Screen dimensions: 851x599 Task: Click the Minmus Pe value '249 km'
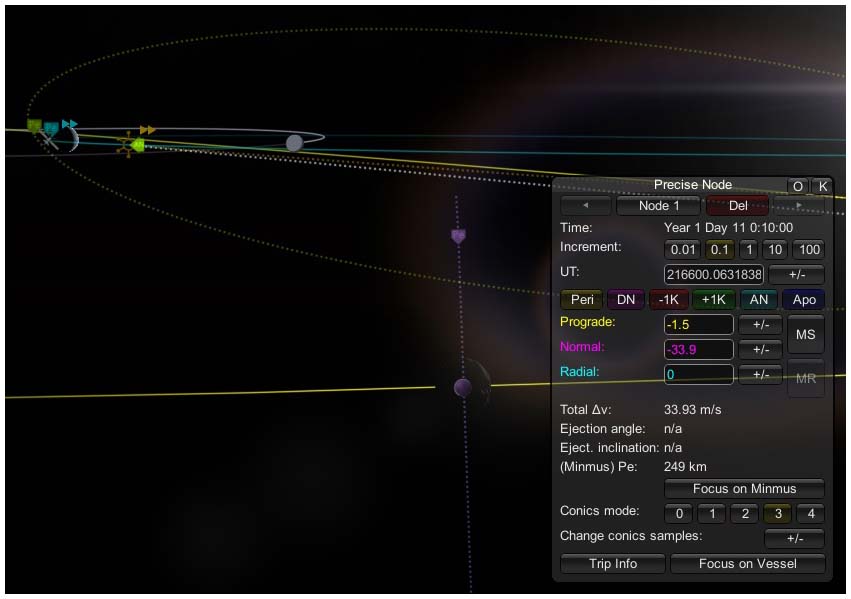(685, 467)
